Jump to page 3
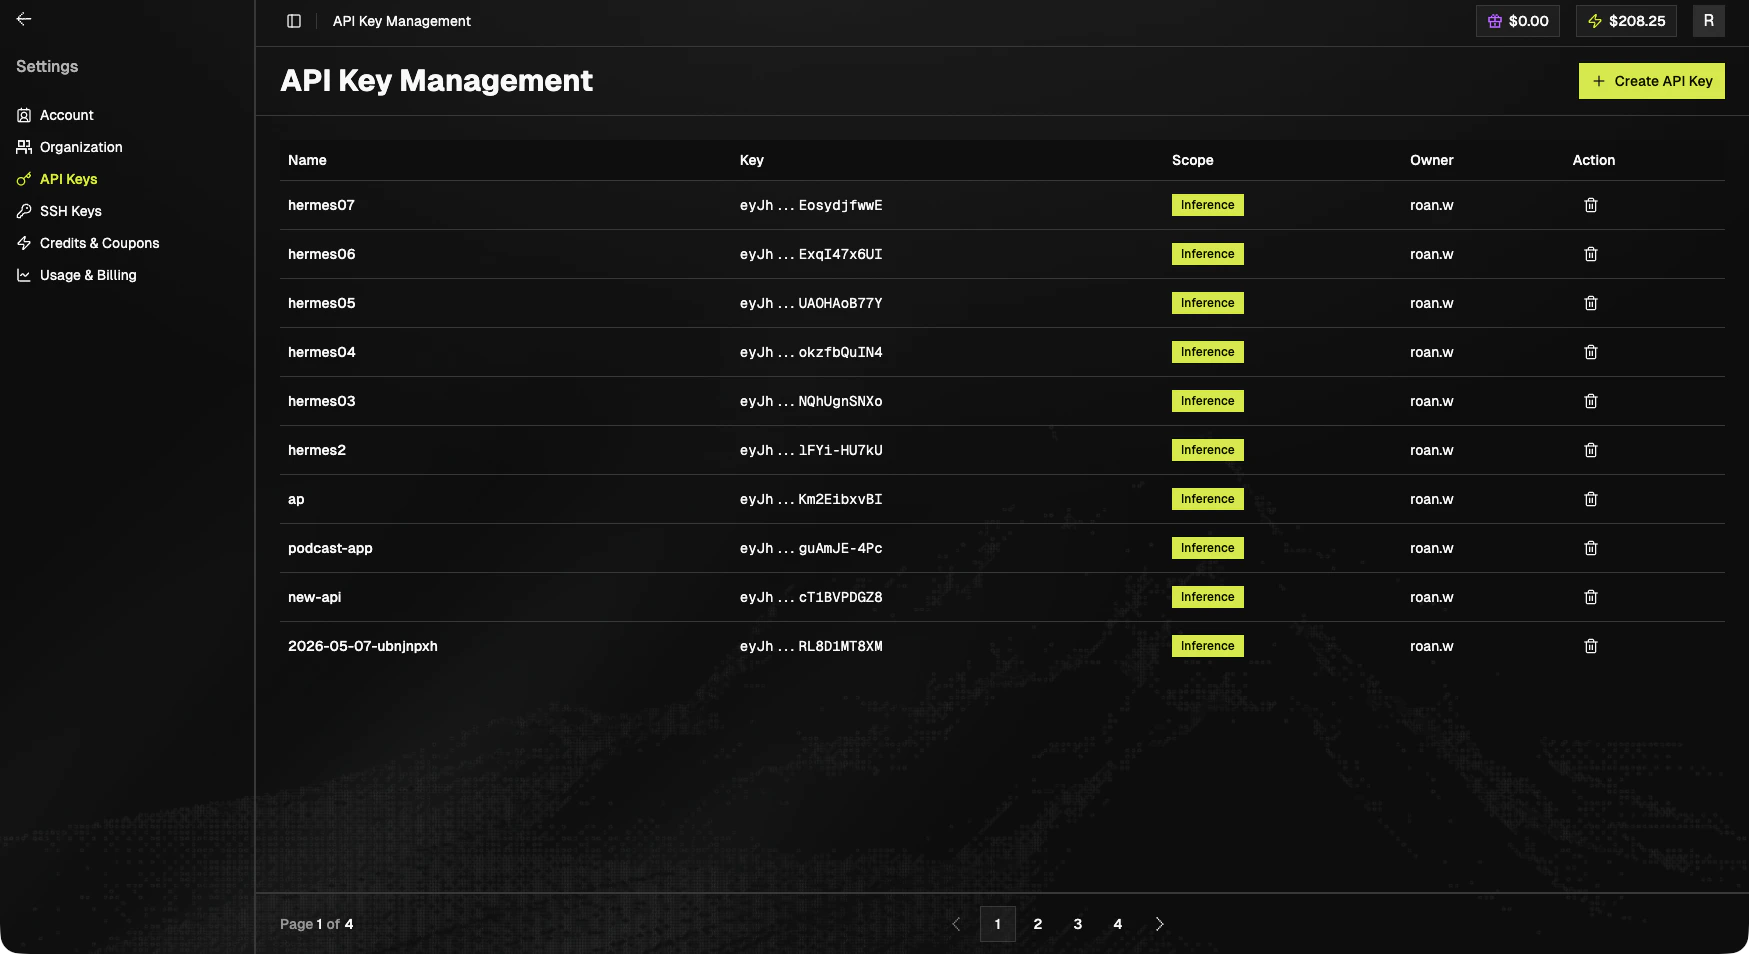The width and height of the screenshot is (1749, 954). [1078, 924]
